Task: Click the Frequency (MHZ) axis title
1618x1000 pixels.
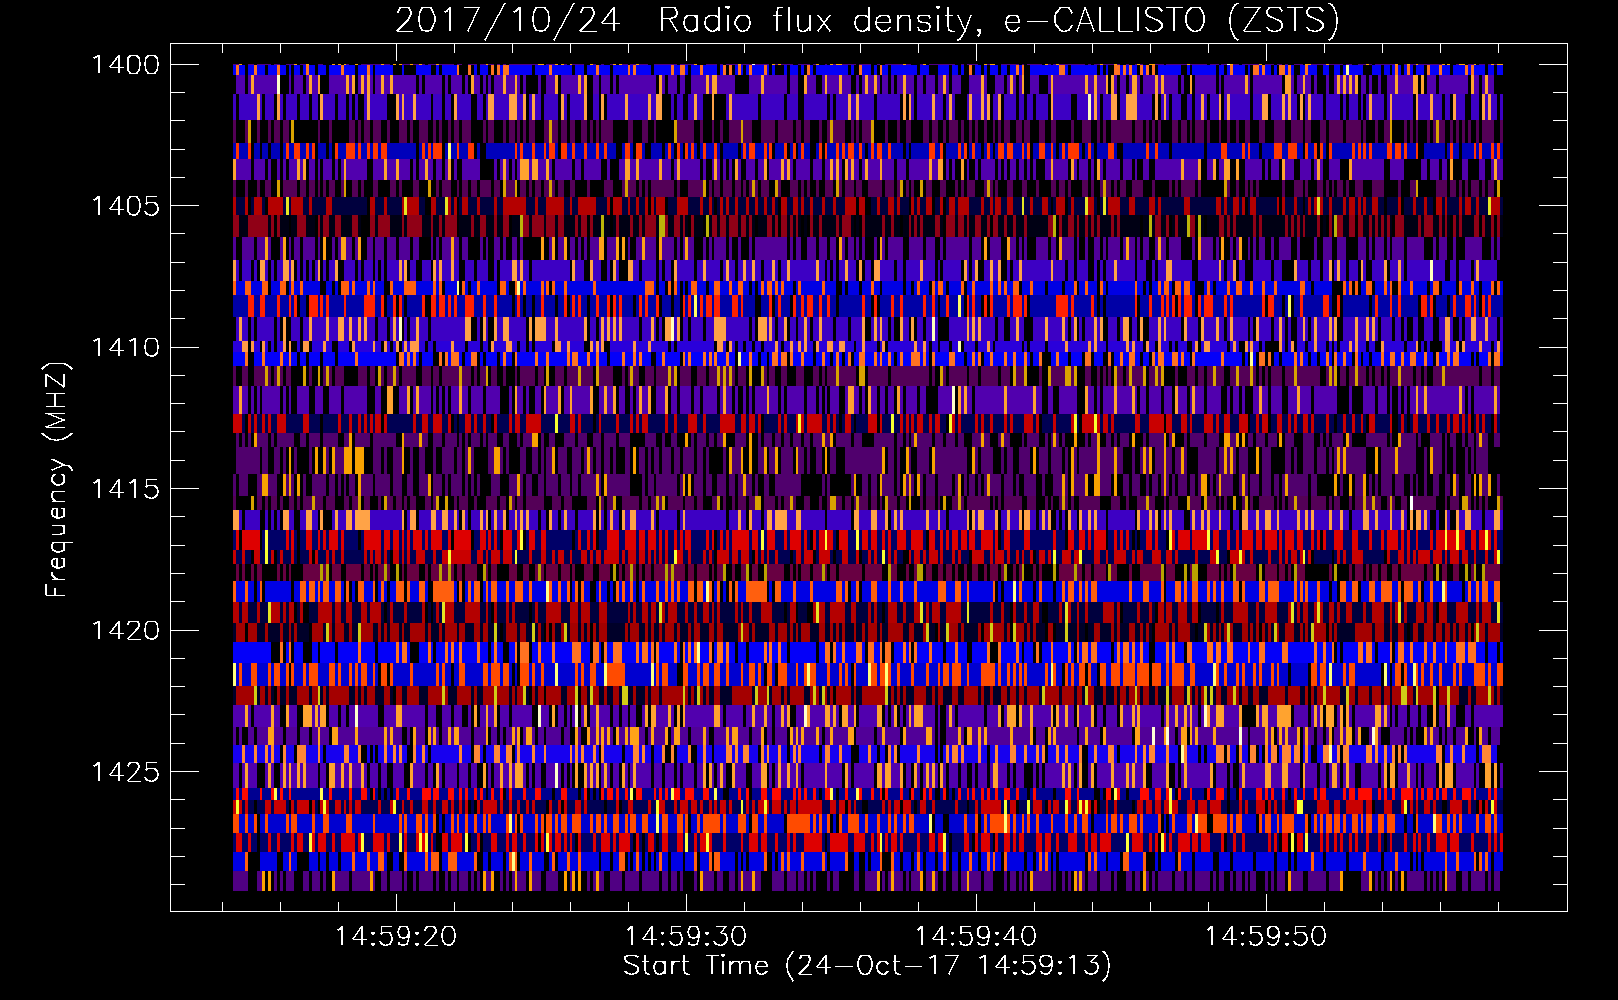Action: 59,480
